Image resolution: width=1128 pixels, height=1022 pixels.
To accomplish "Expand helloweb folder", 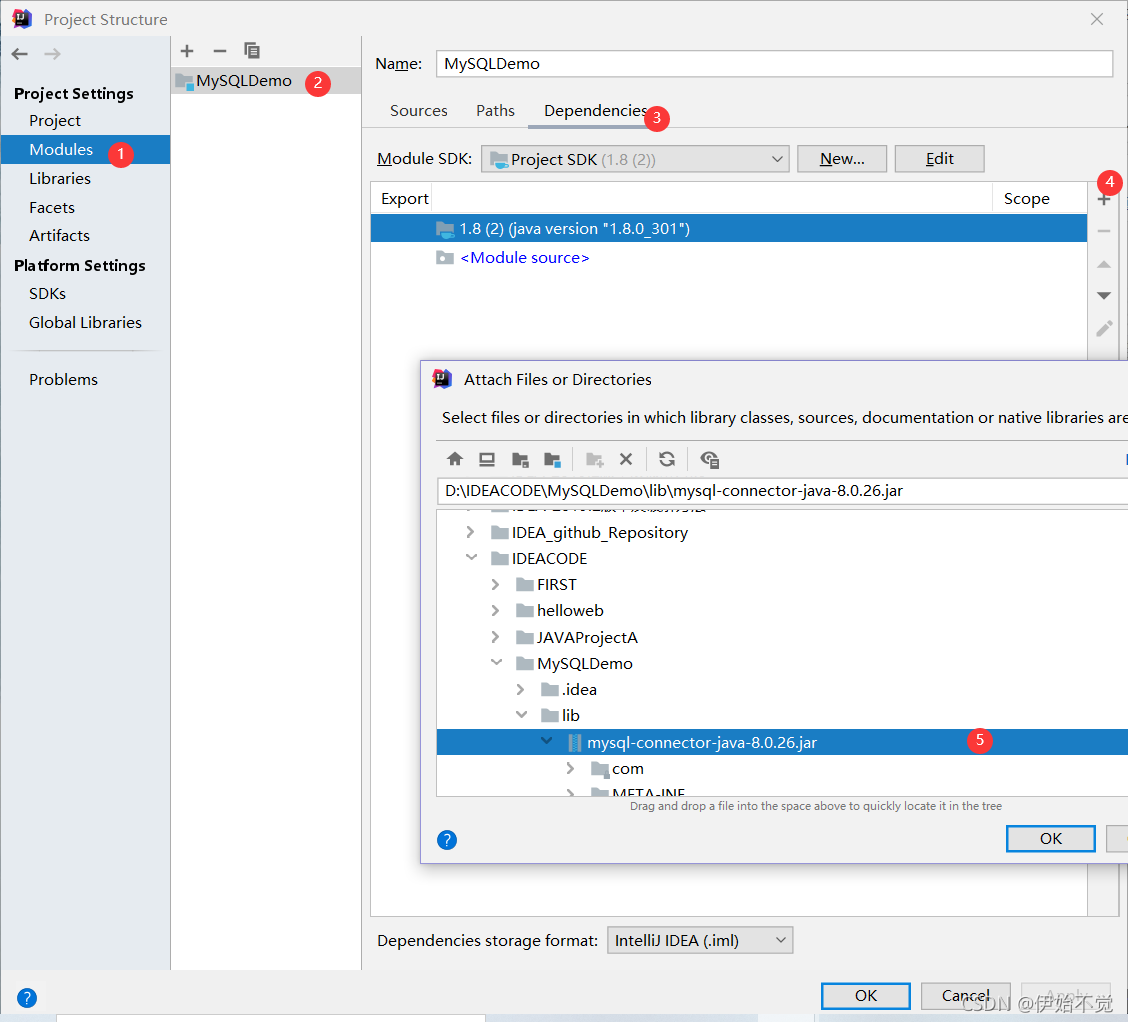I will 496,611.
